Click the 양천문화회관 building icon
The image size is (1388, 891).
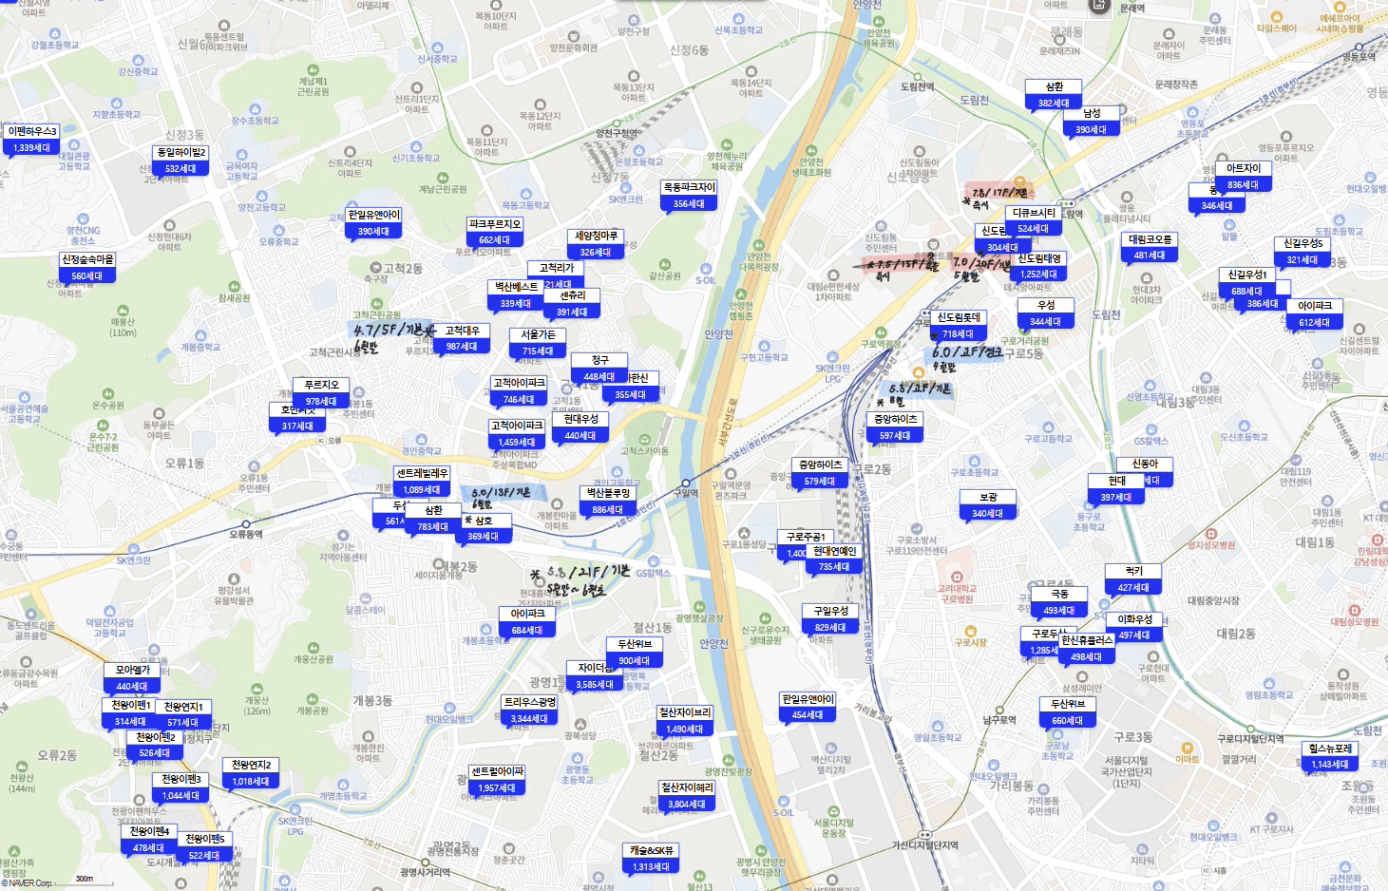click(x=574, y=37)
